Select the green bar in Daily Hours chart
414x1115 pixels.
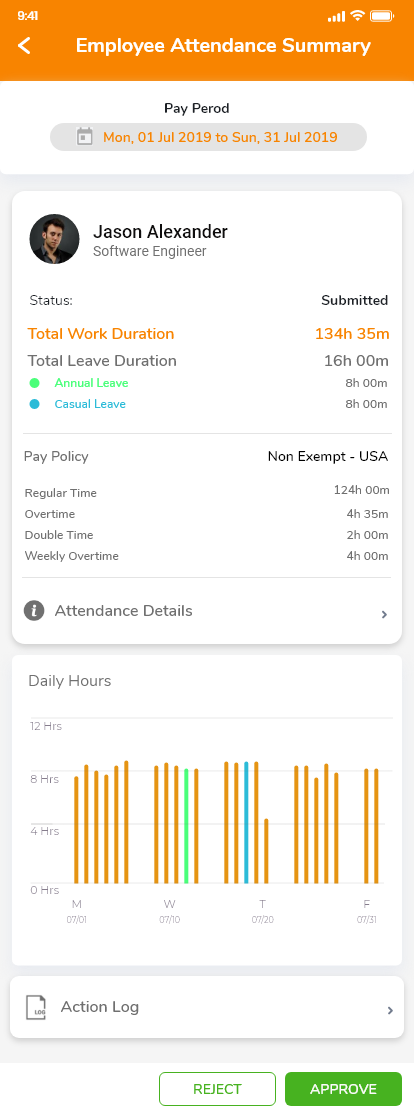click(x=186, y=826)
